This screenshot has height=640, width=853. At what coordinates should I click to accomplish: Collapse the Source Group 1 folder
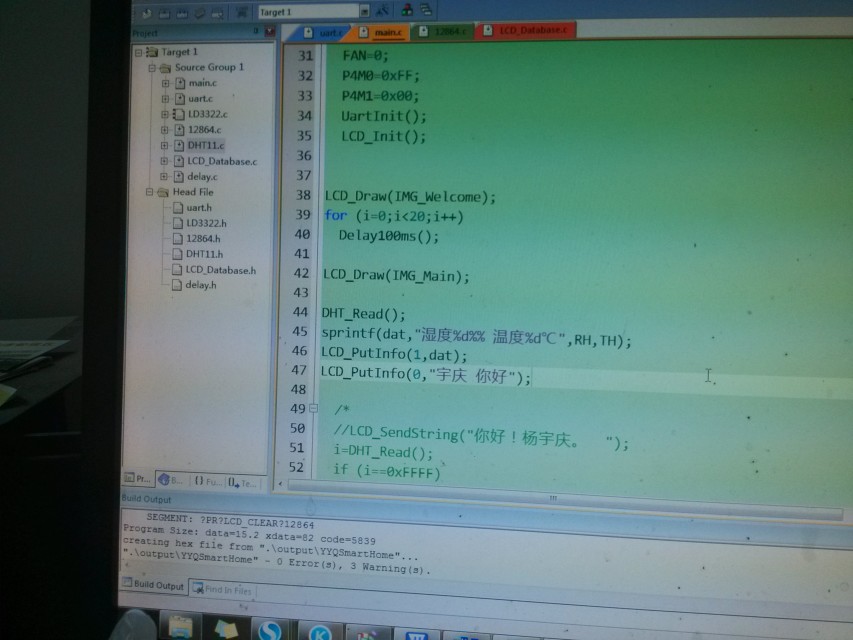pos(151,68)
